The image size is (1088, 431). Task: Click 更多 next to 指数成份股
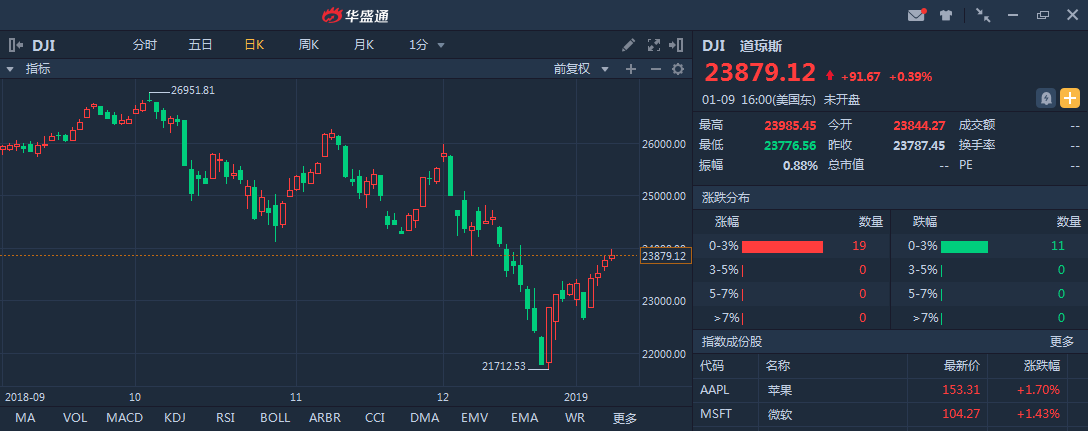[1062, 341]
